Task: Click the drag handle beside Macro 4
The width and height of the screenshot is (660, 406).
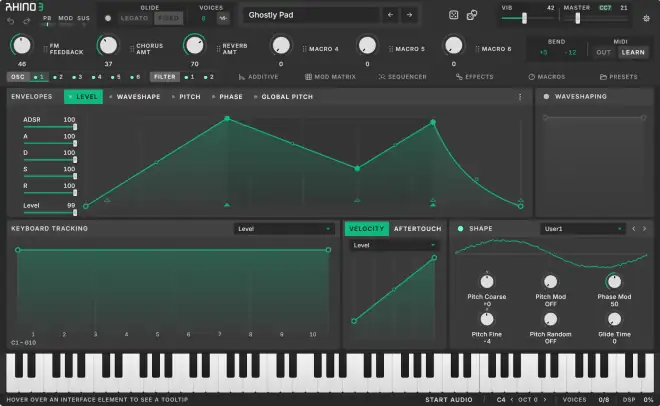Action: [304, 49]
